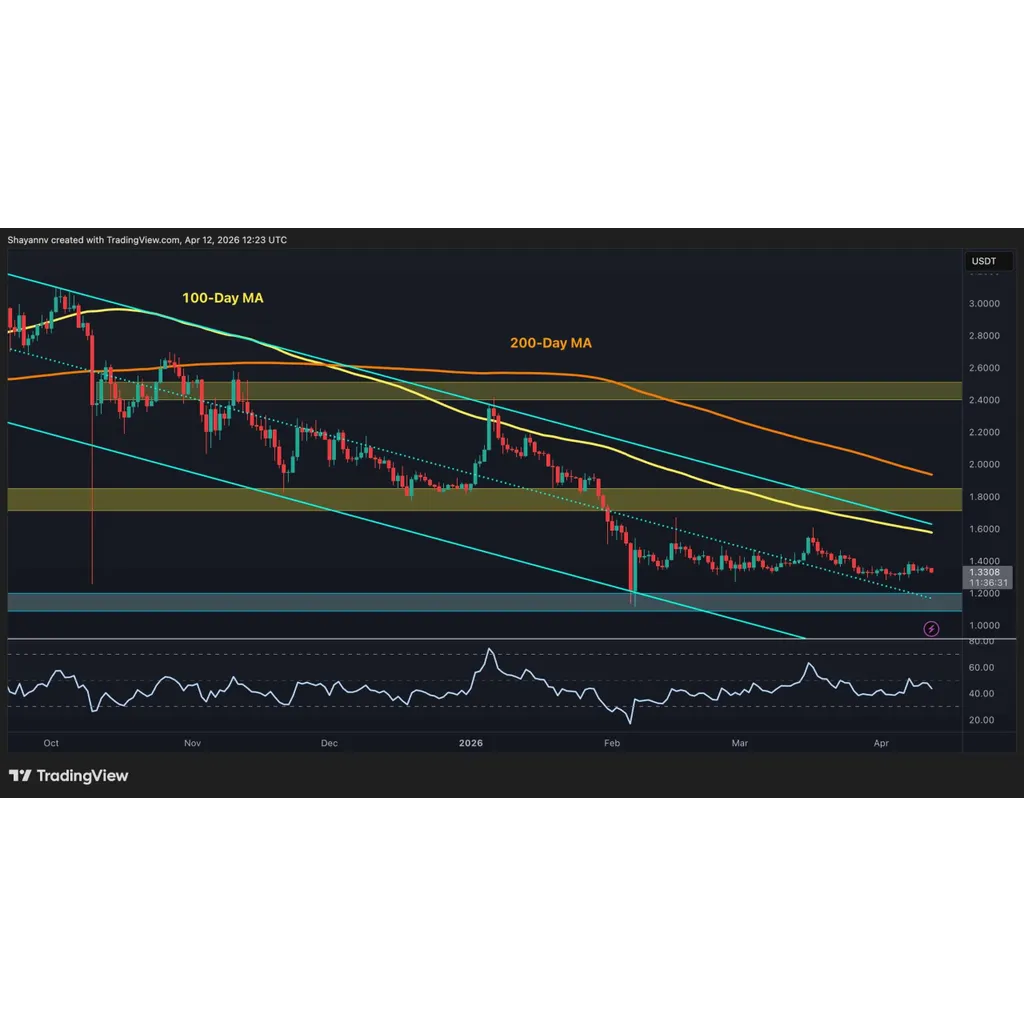Click the 1.8000 price axis label
1024x1024 pixels.
pyautogui.click(x=984, y=496)
